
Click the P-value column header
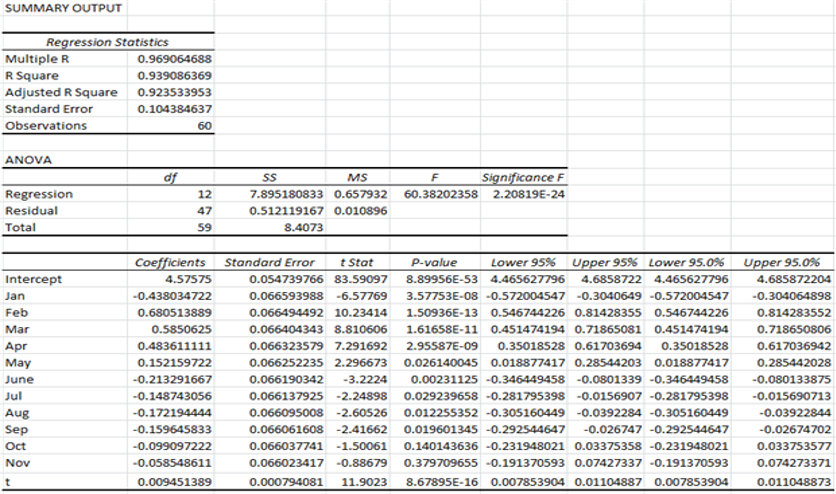(x=434, y=263)
